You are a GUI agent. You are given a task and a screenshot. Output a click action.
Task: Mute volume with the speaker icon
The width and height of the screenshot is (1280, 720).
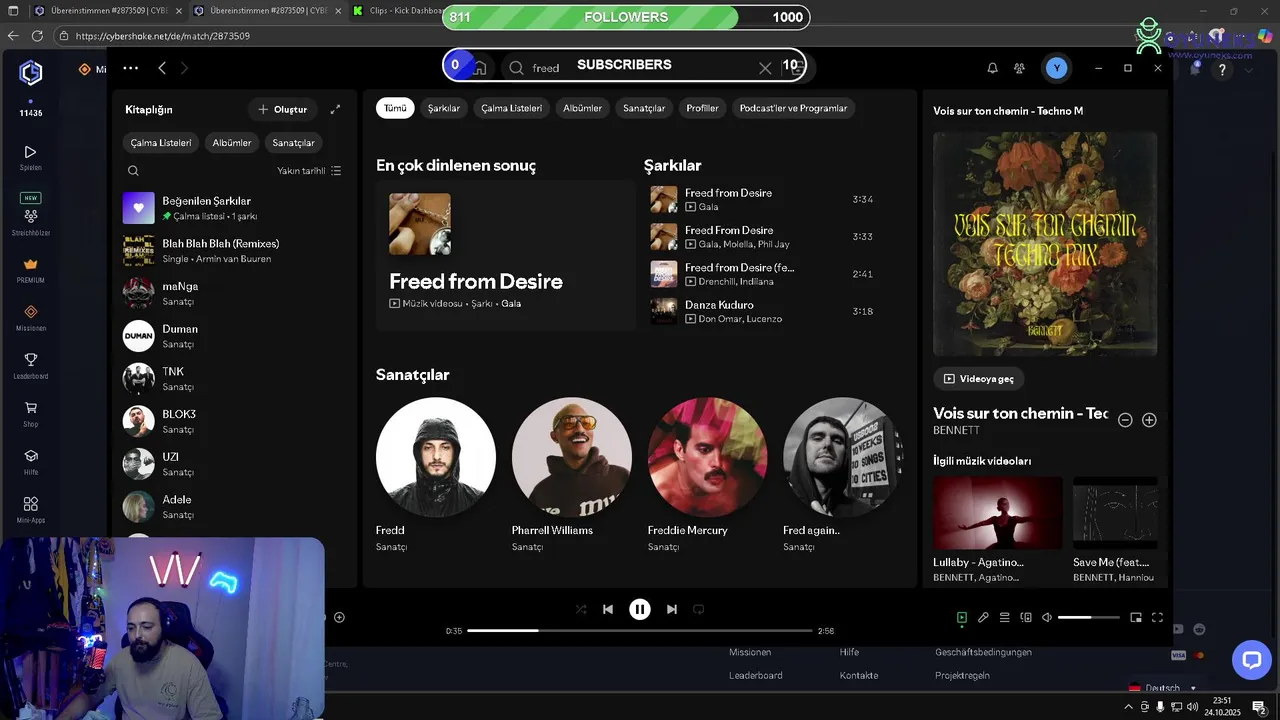point(1047,618)
